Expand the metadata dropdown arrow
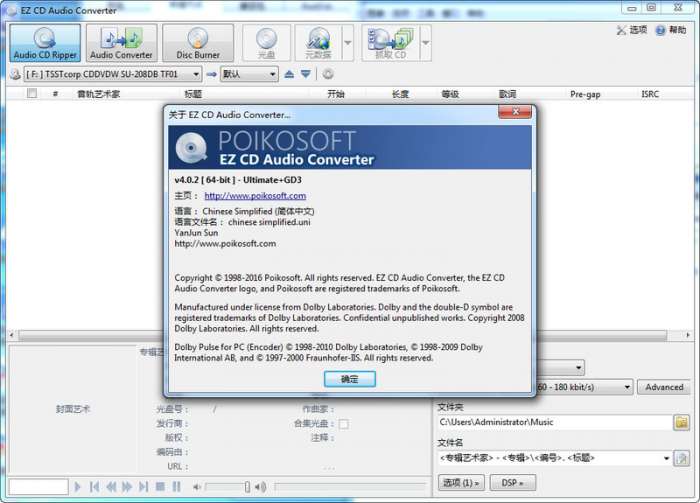This screenshot has height=503, width=700. 348,43
